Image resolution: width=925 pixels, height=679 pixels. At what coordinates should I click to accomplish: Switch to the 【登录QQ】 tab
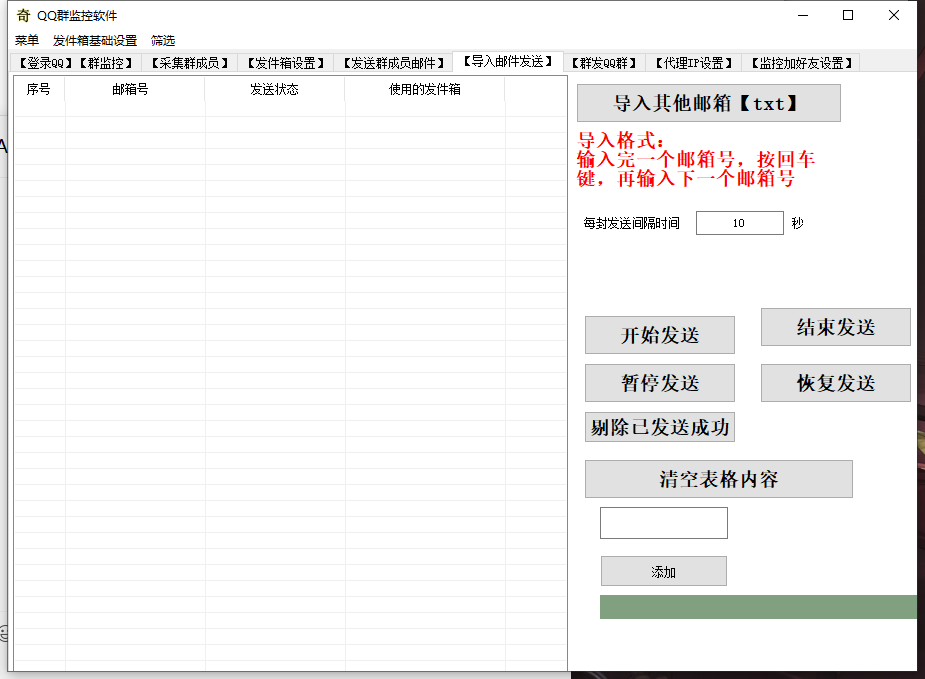[x=44, y=63]
